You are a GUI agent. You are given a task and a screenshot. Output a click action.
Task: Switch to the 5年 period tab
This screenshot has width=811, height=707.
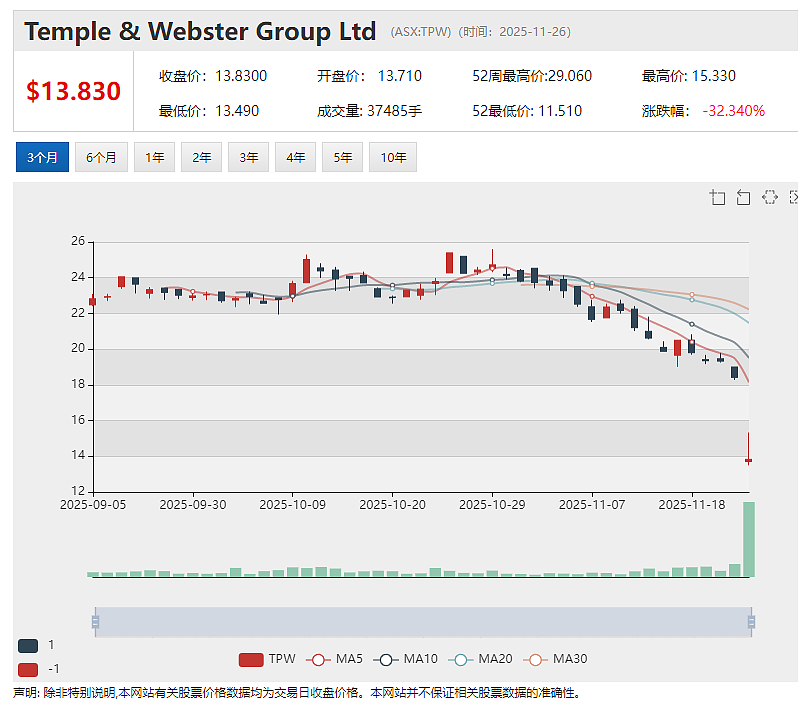coord(342,157)
